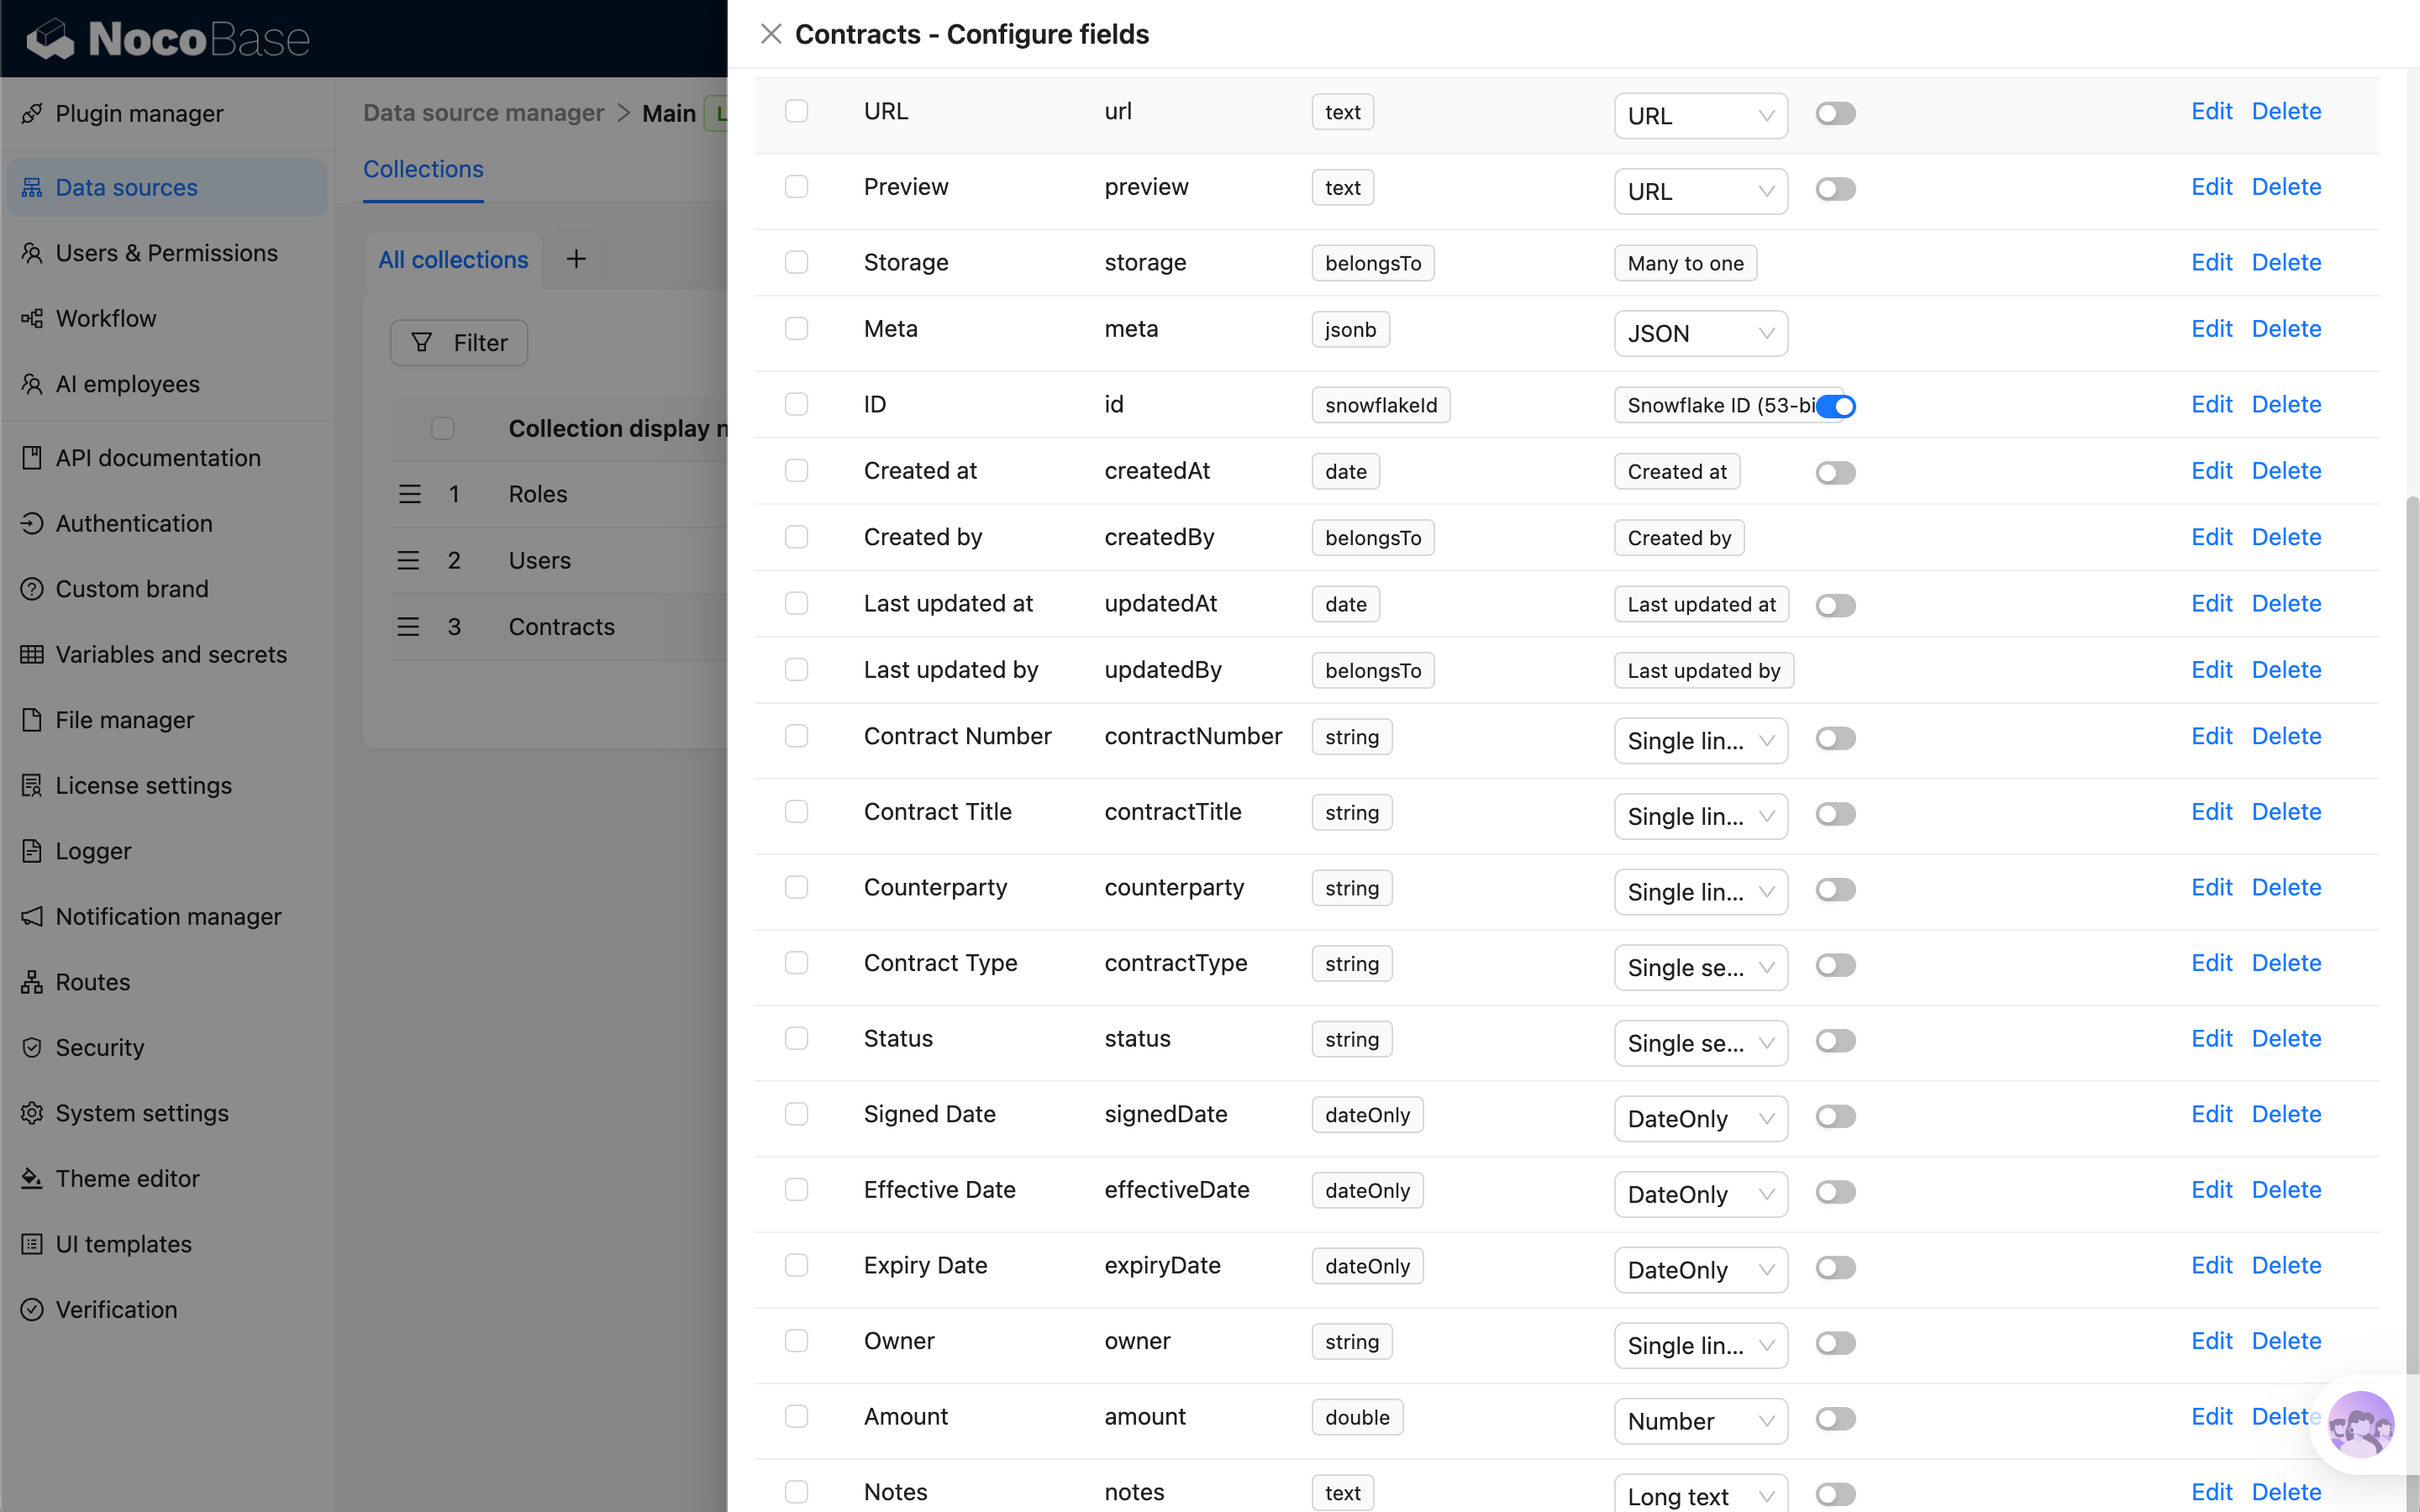
Task: Enable the toggle on the URL field row
Action: click(1836, 113)
